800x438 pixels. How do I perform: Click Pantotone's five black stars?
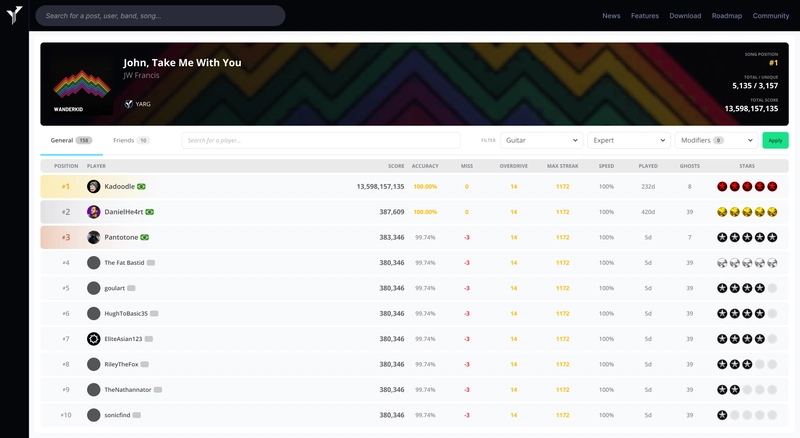pyautogui.click(x=747, y=237)
